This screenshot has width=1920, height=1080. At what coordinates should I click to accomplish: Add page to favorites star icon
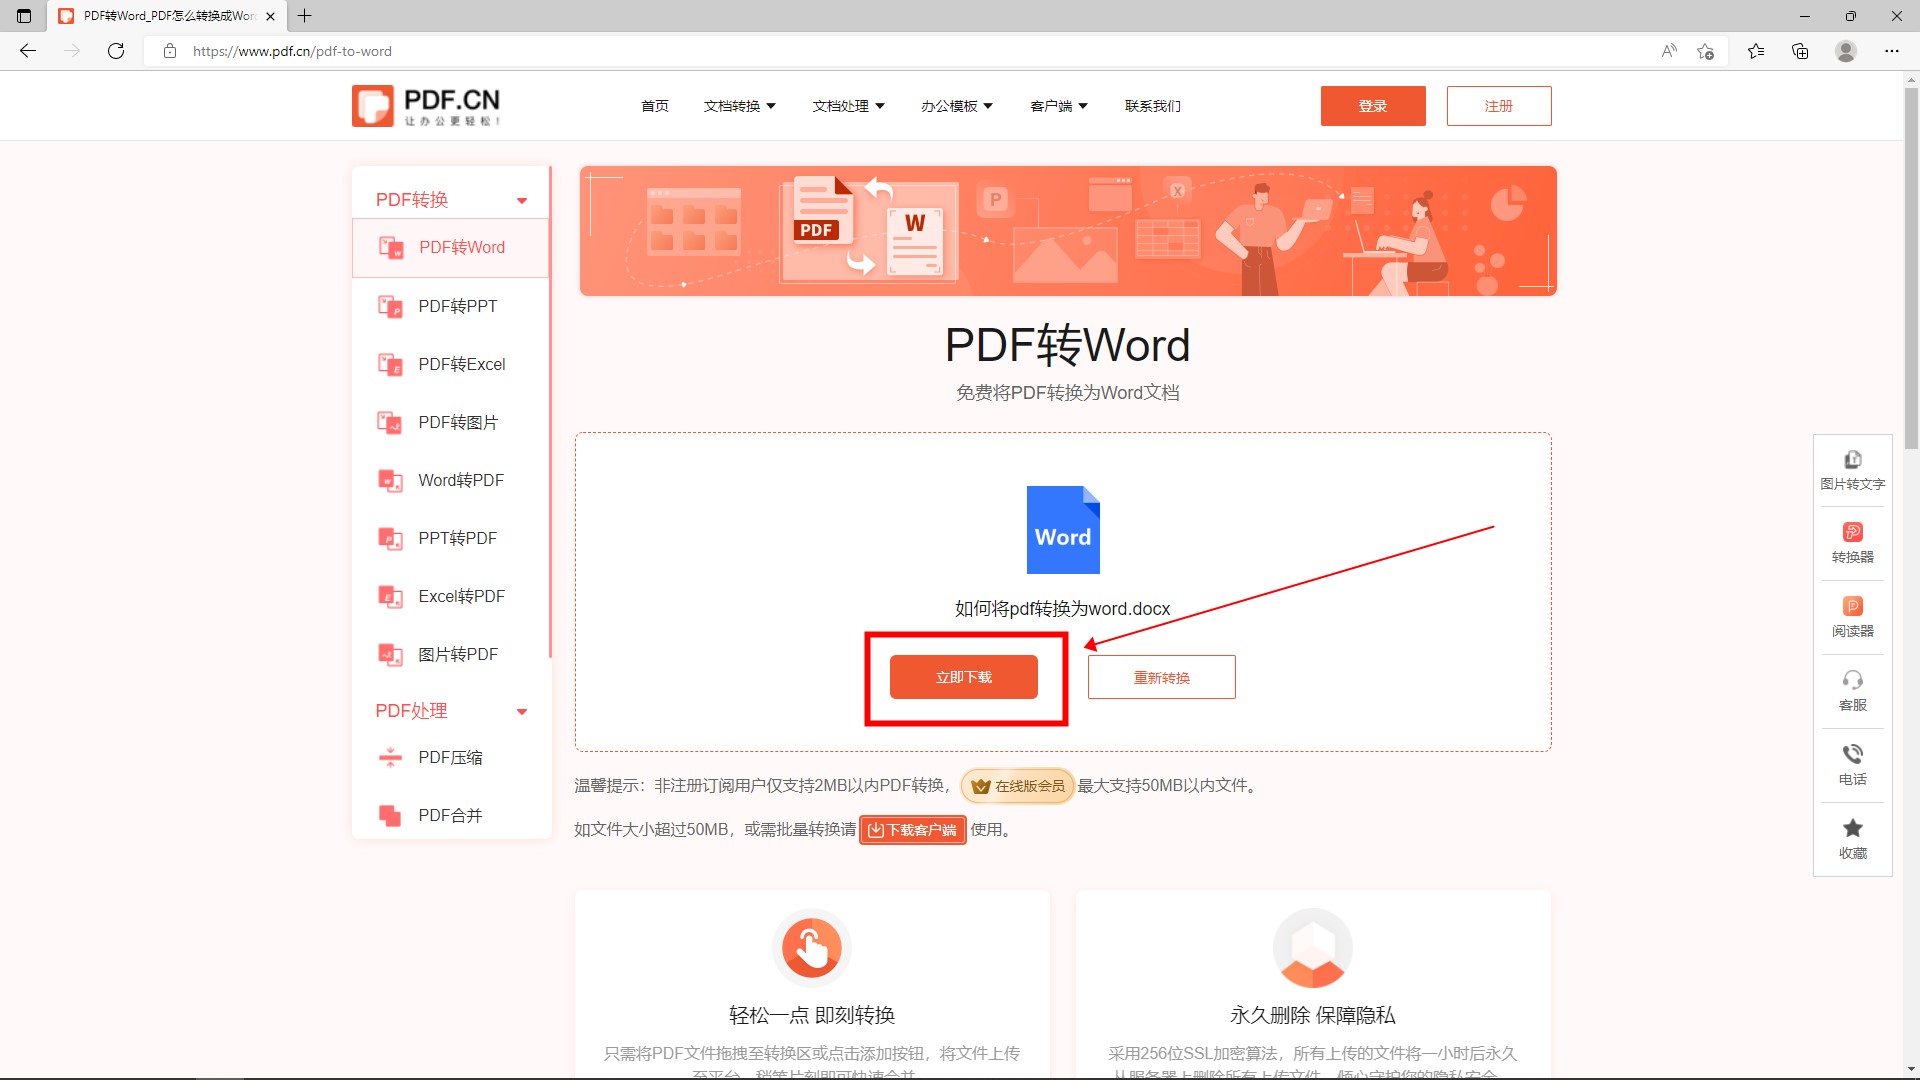[x=1705, y=51]
